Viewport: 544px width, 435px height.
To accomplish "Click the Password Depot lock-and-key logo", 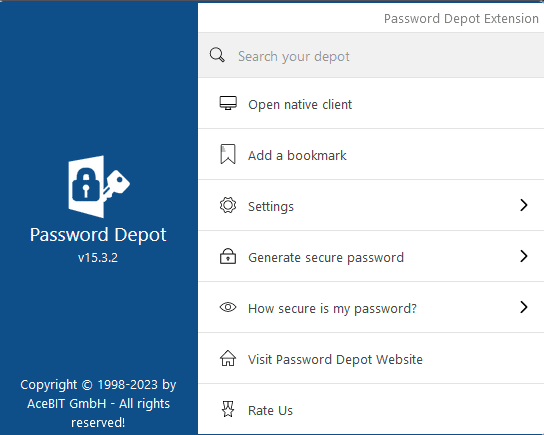I will (x=99, y=187).
